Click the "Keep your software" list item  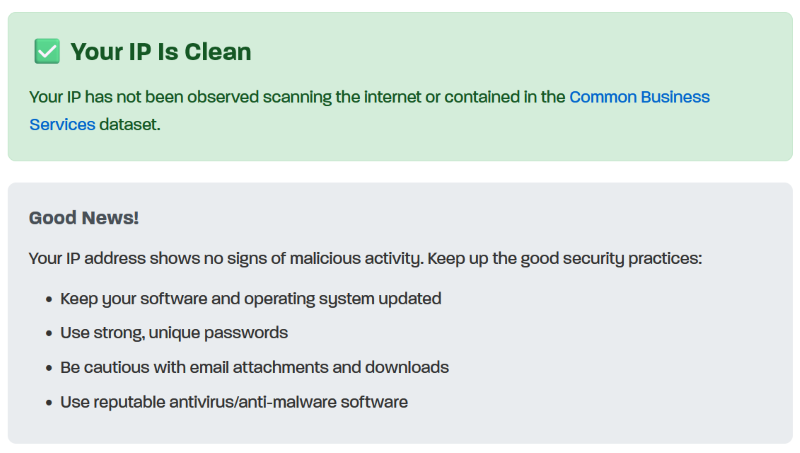pyautogui.click(x=250, y=298)
